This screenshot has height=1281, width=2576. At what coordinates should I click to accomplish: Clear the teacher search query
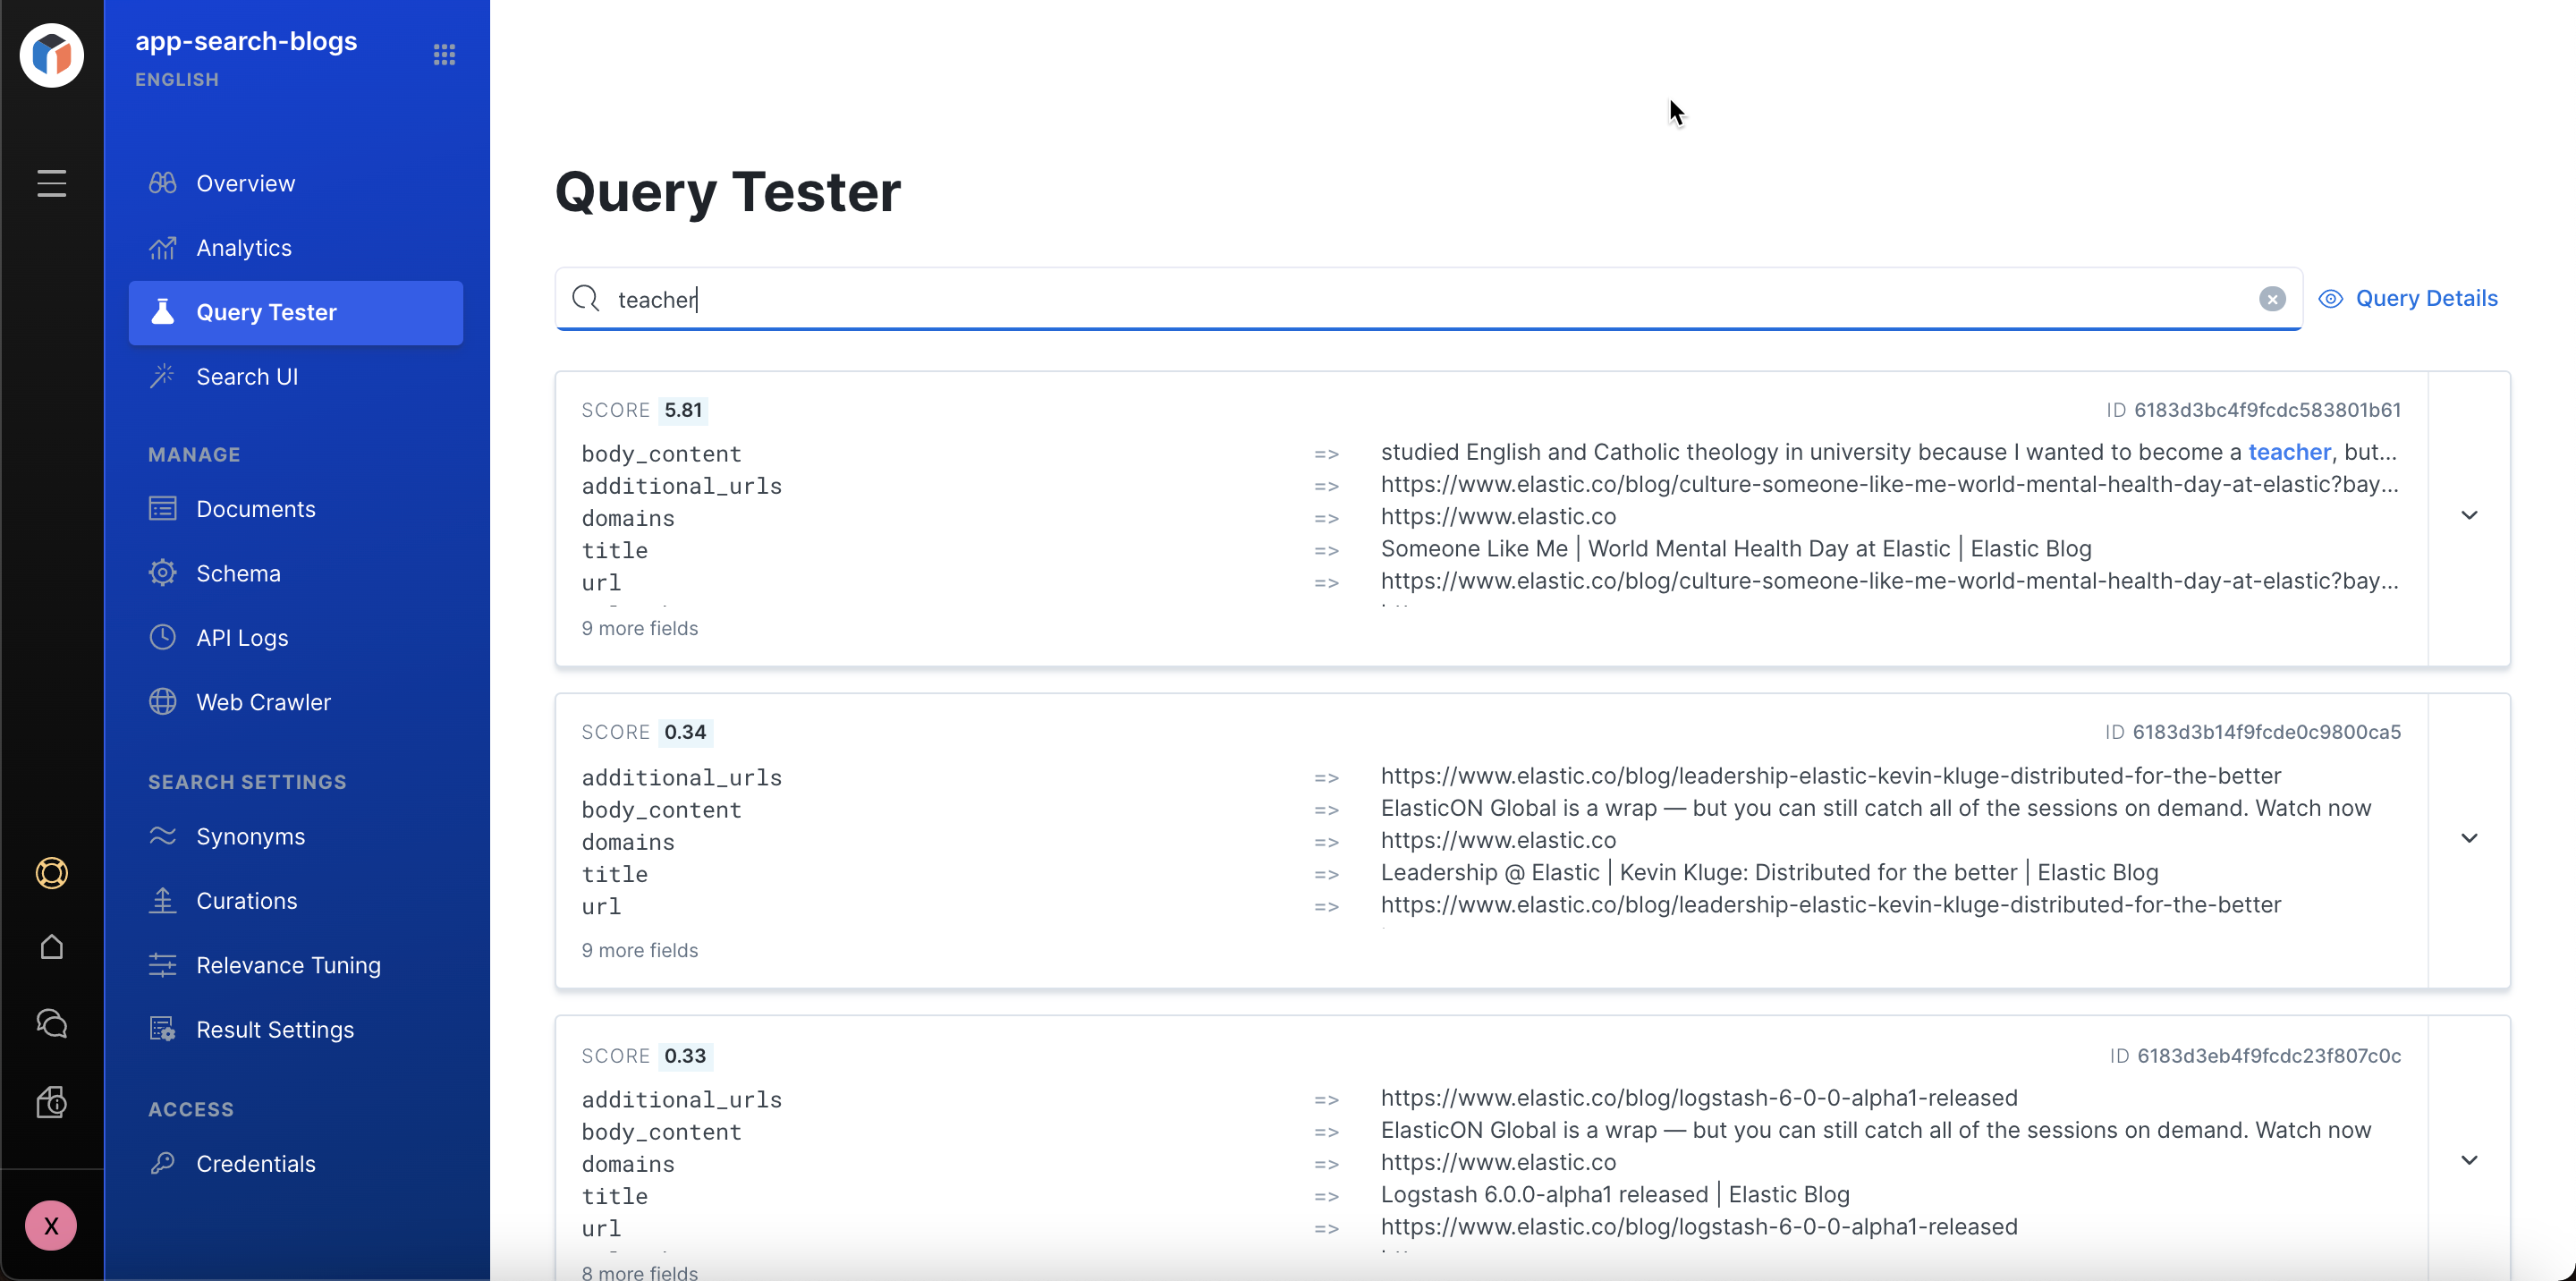[x=2273, y=298]
